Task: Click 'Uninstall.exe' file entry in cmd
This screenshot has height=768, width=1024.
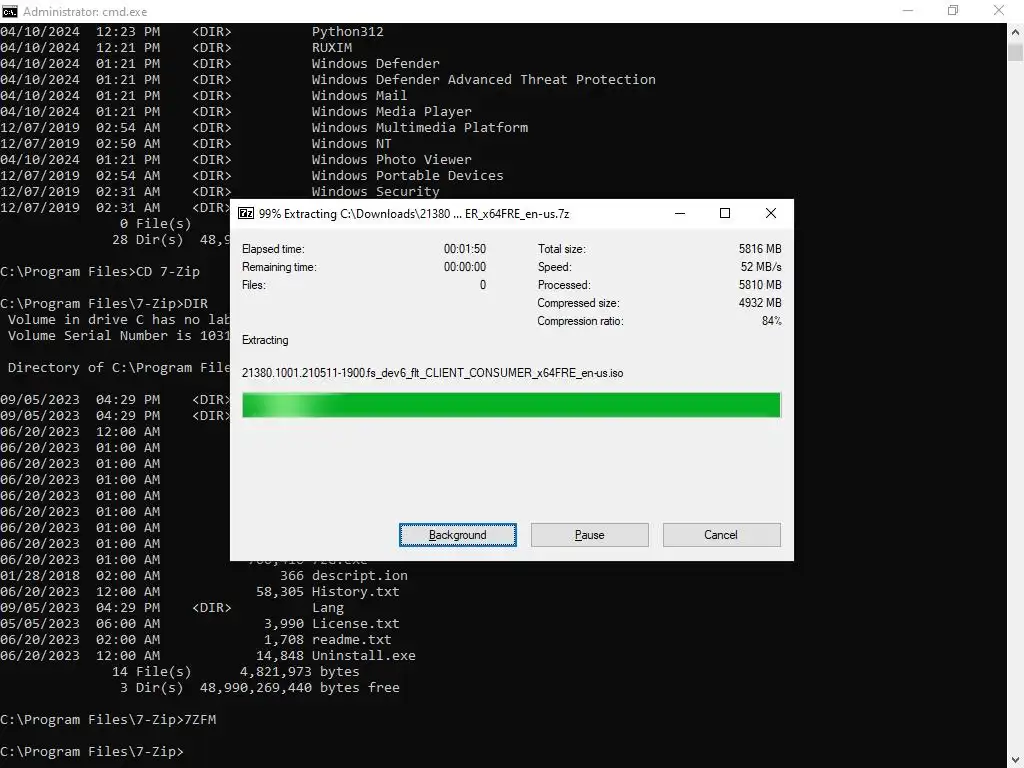Action: pyautogui.click(x=364, y=656)
